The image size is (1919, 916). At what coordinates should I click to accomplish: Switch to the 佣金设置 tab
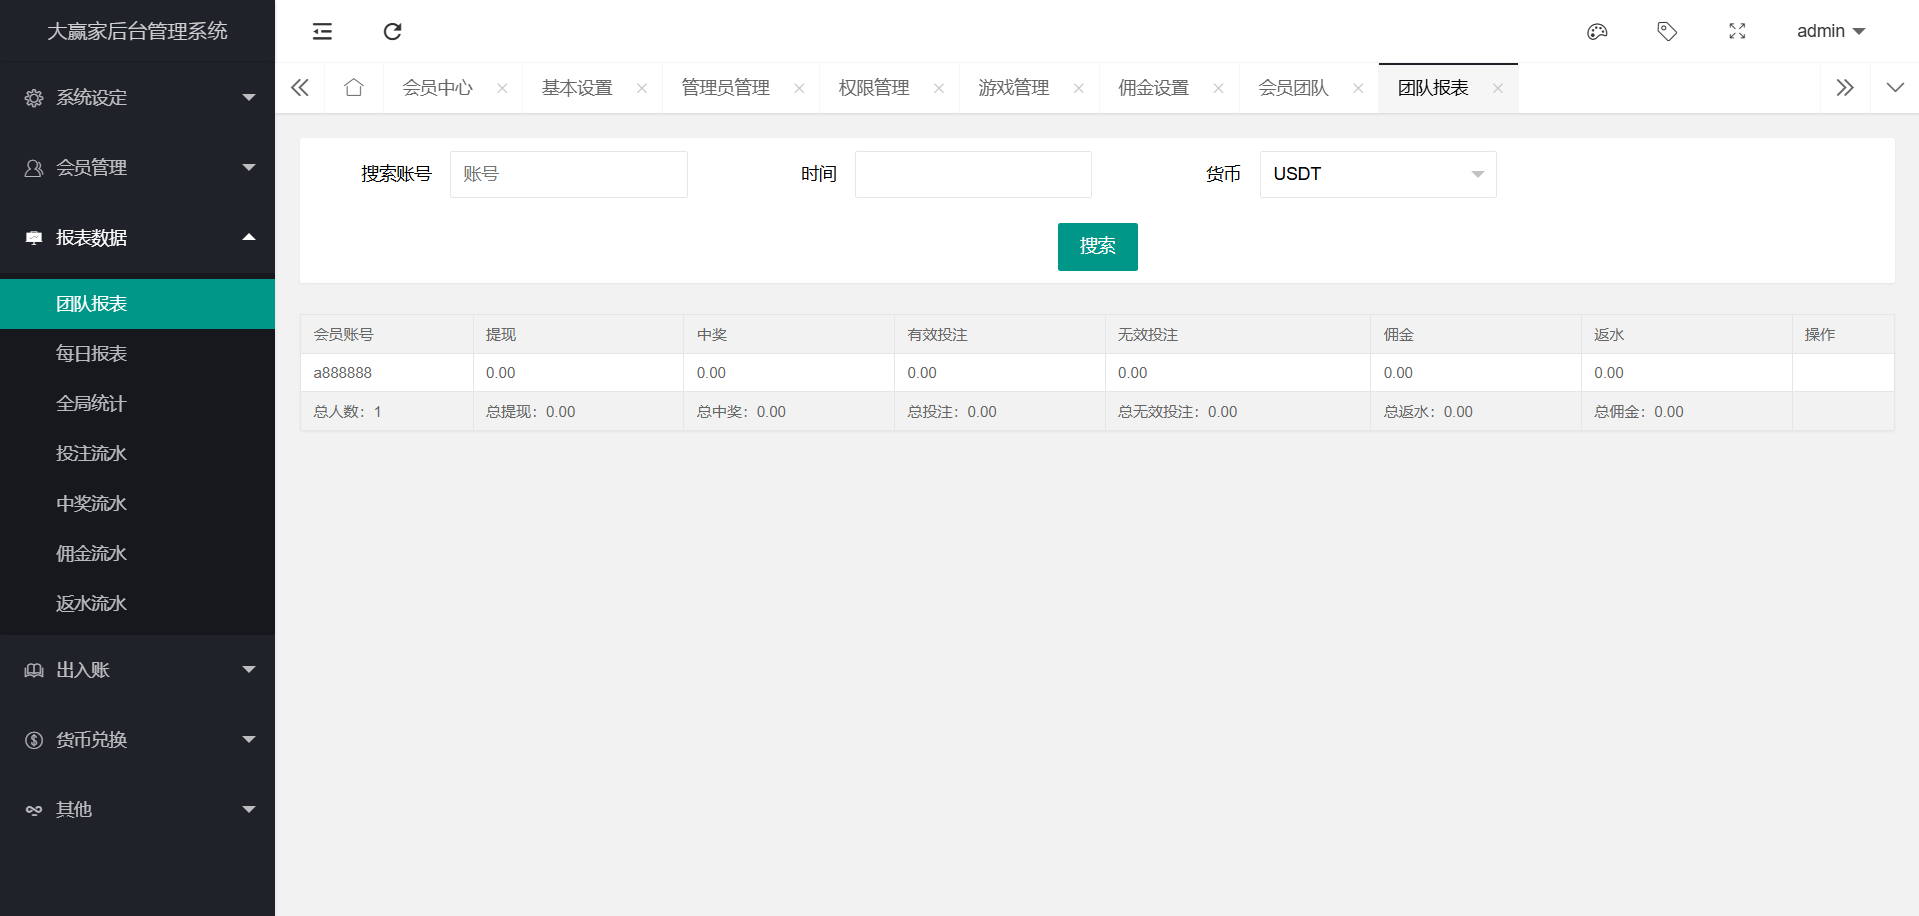click(x=1153, y=88)
